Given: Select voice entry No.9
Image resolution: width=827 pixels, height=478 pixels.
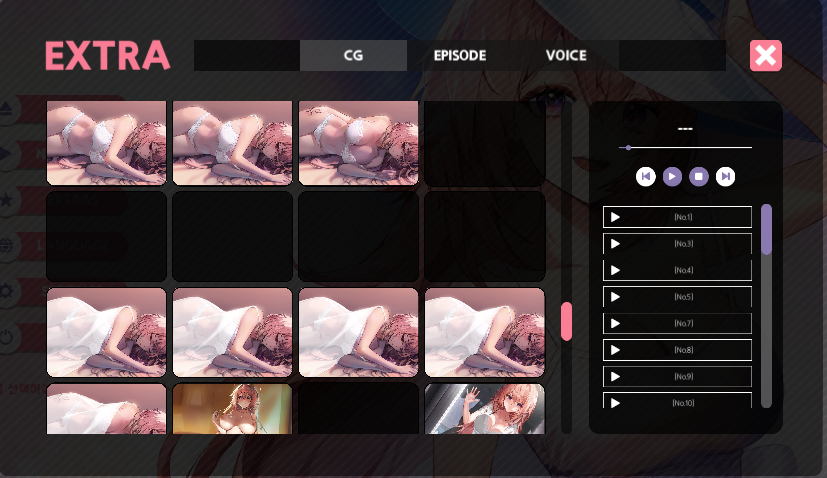Looking at the screenshot, I should [x=677, y=376].
